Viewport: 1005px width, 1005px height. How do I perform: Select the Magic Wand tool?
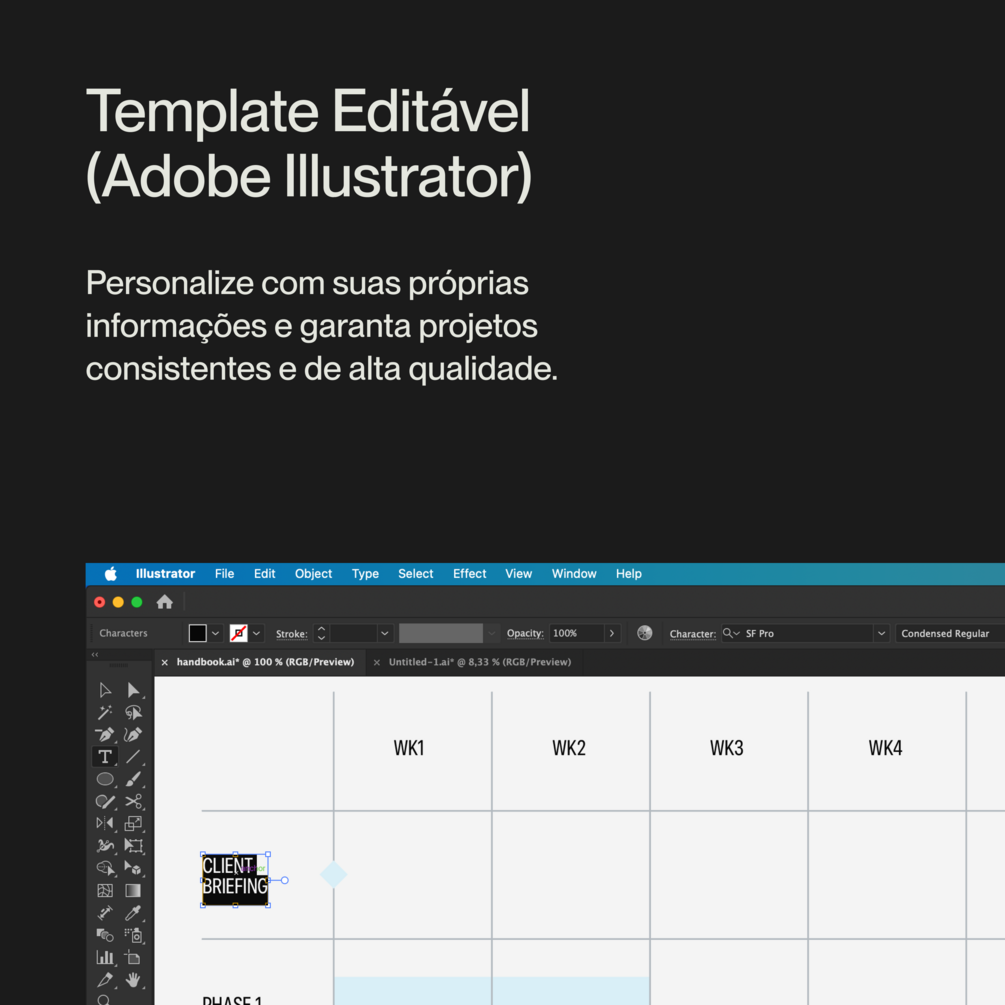coord(105,713)
